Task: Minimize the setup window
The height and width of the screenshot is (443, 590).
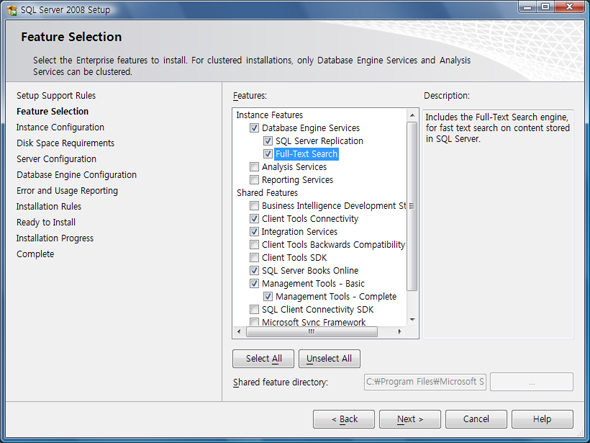Action: pos(528,6)
